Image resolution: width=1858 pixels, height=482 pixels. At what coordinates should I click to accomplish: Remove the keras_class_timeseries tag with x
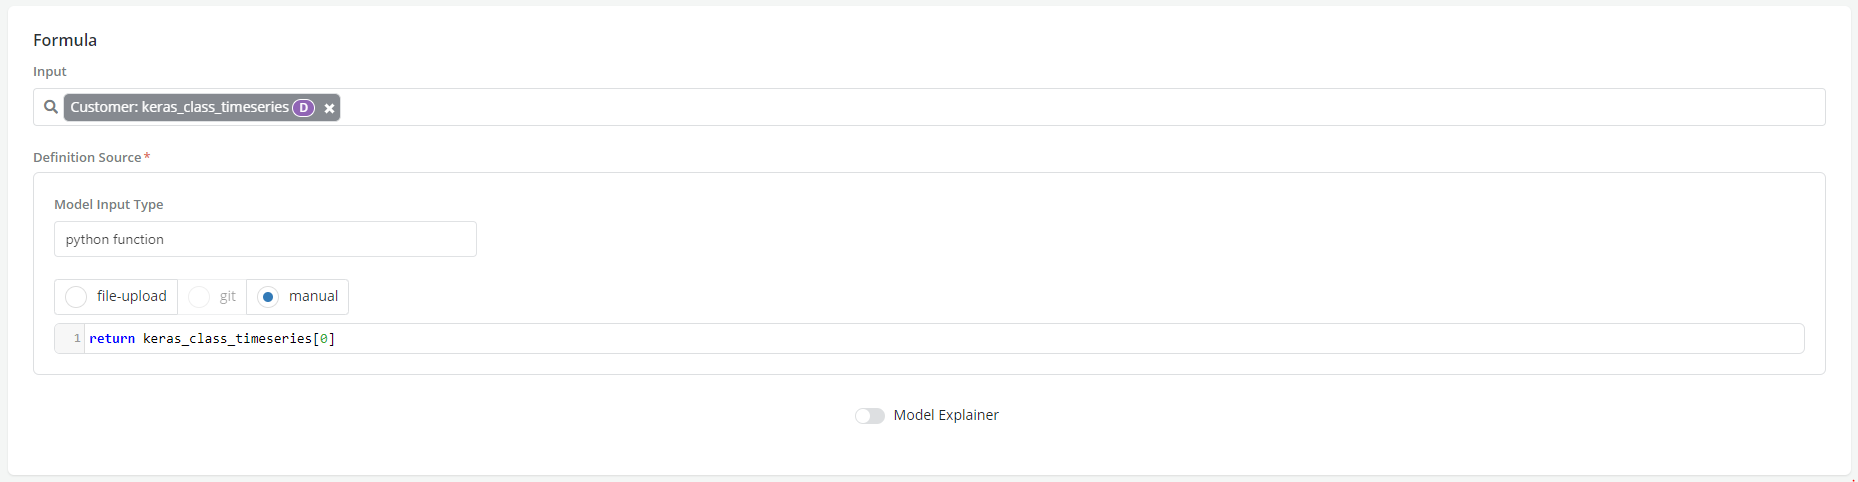click(329, 108)
